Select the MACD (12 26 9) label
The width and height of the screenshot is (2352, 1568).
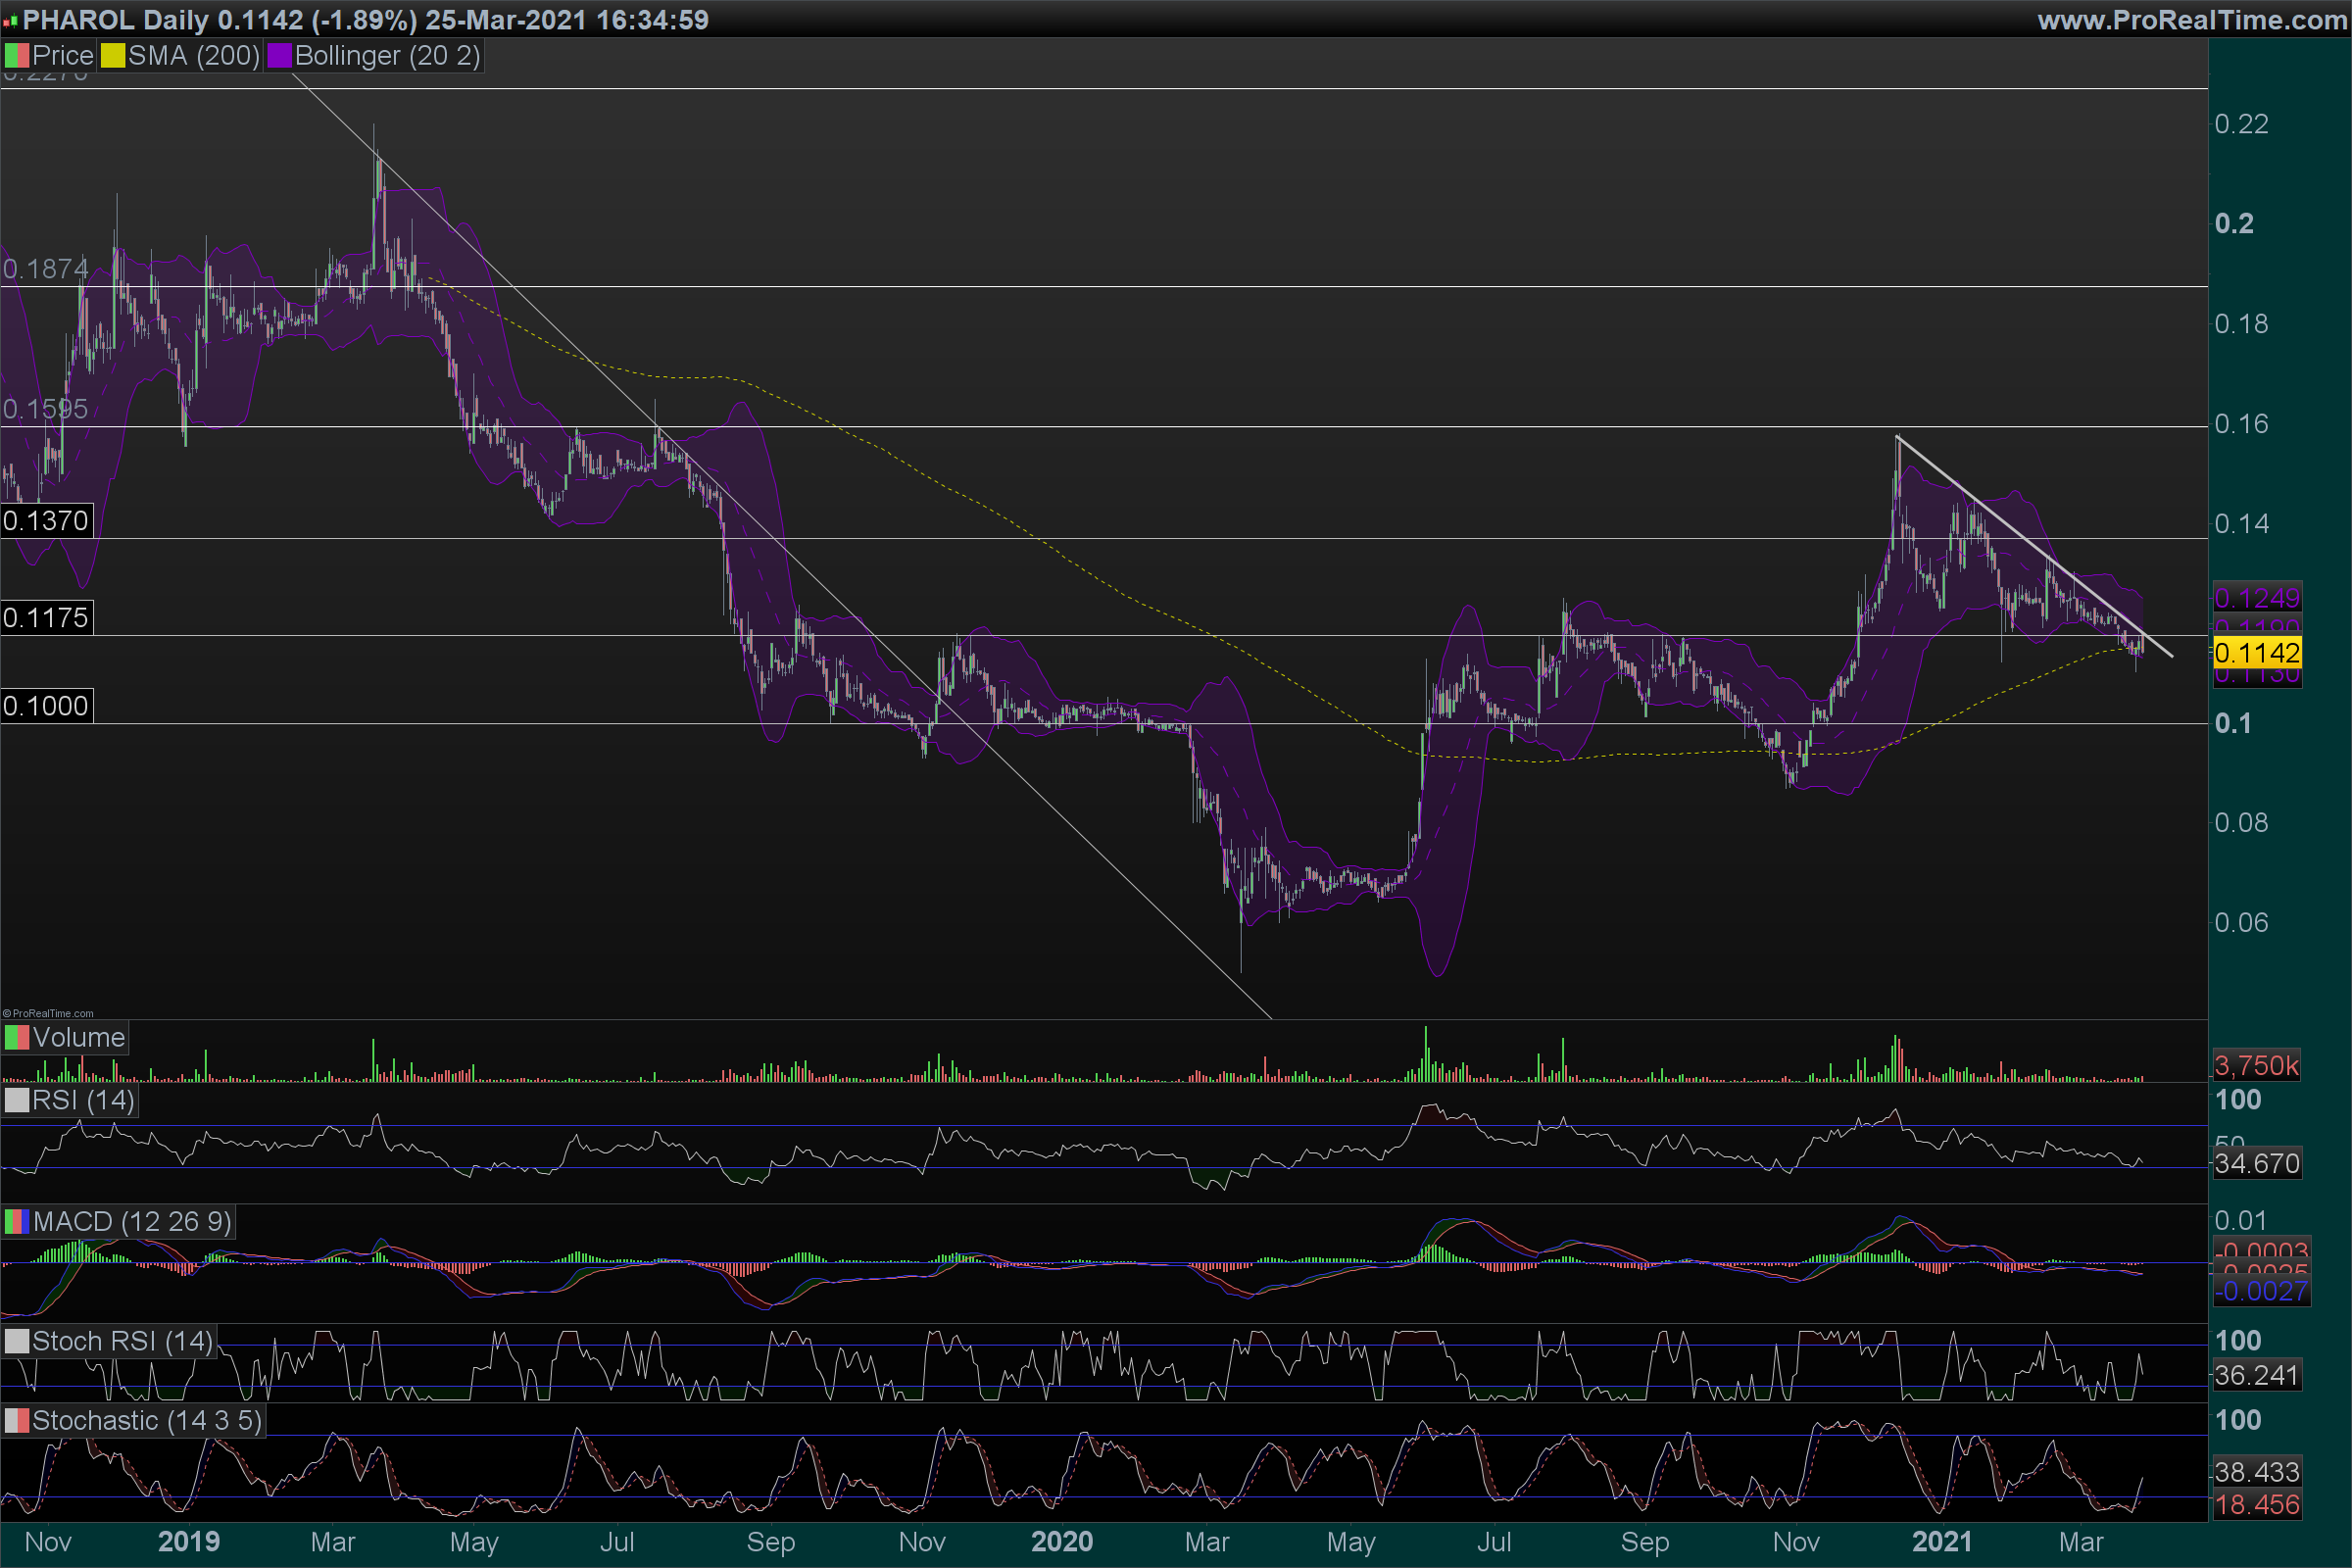(x=131, y=1222)
